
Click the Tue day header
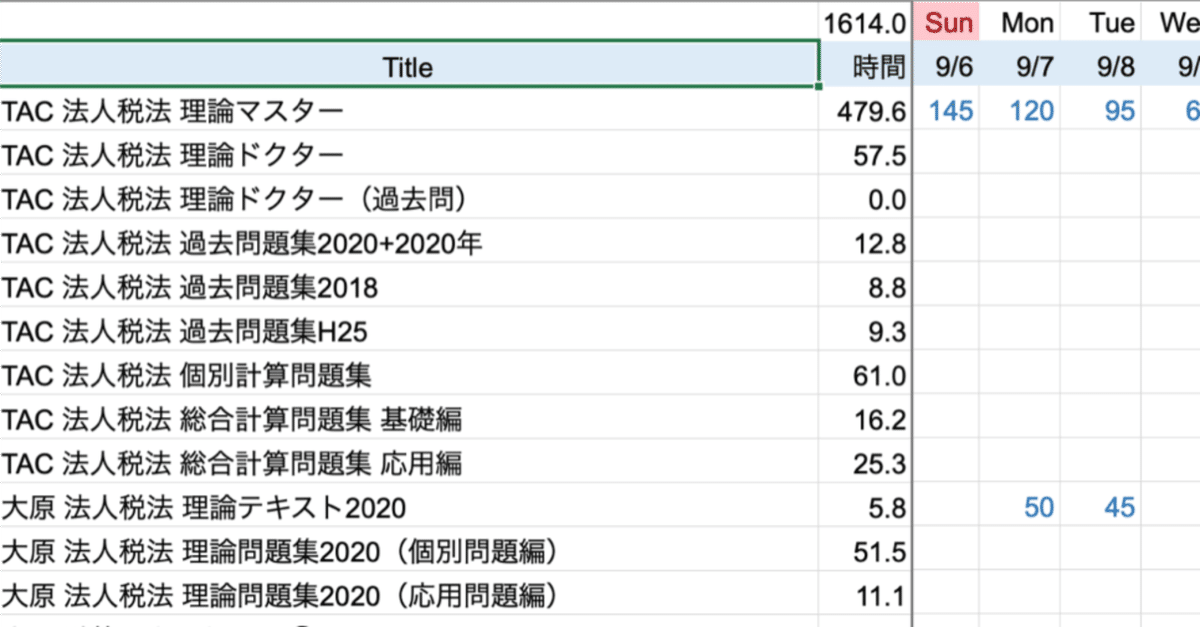(x=1102, y=22)
